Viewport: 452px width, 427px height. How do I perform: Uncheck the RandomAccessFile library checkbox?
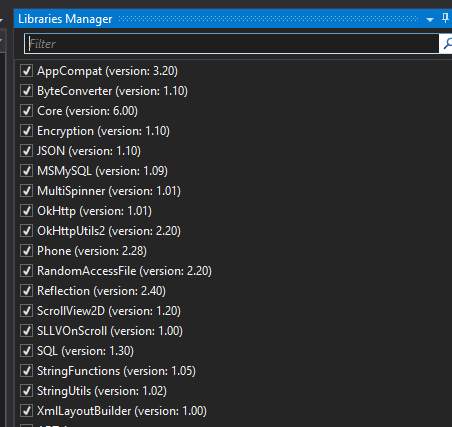(26, 271)
